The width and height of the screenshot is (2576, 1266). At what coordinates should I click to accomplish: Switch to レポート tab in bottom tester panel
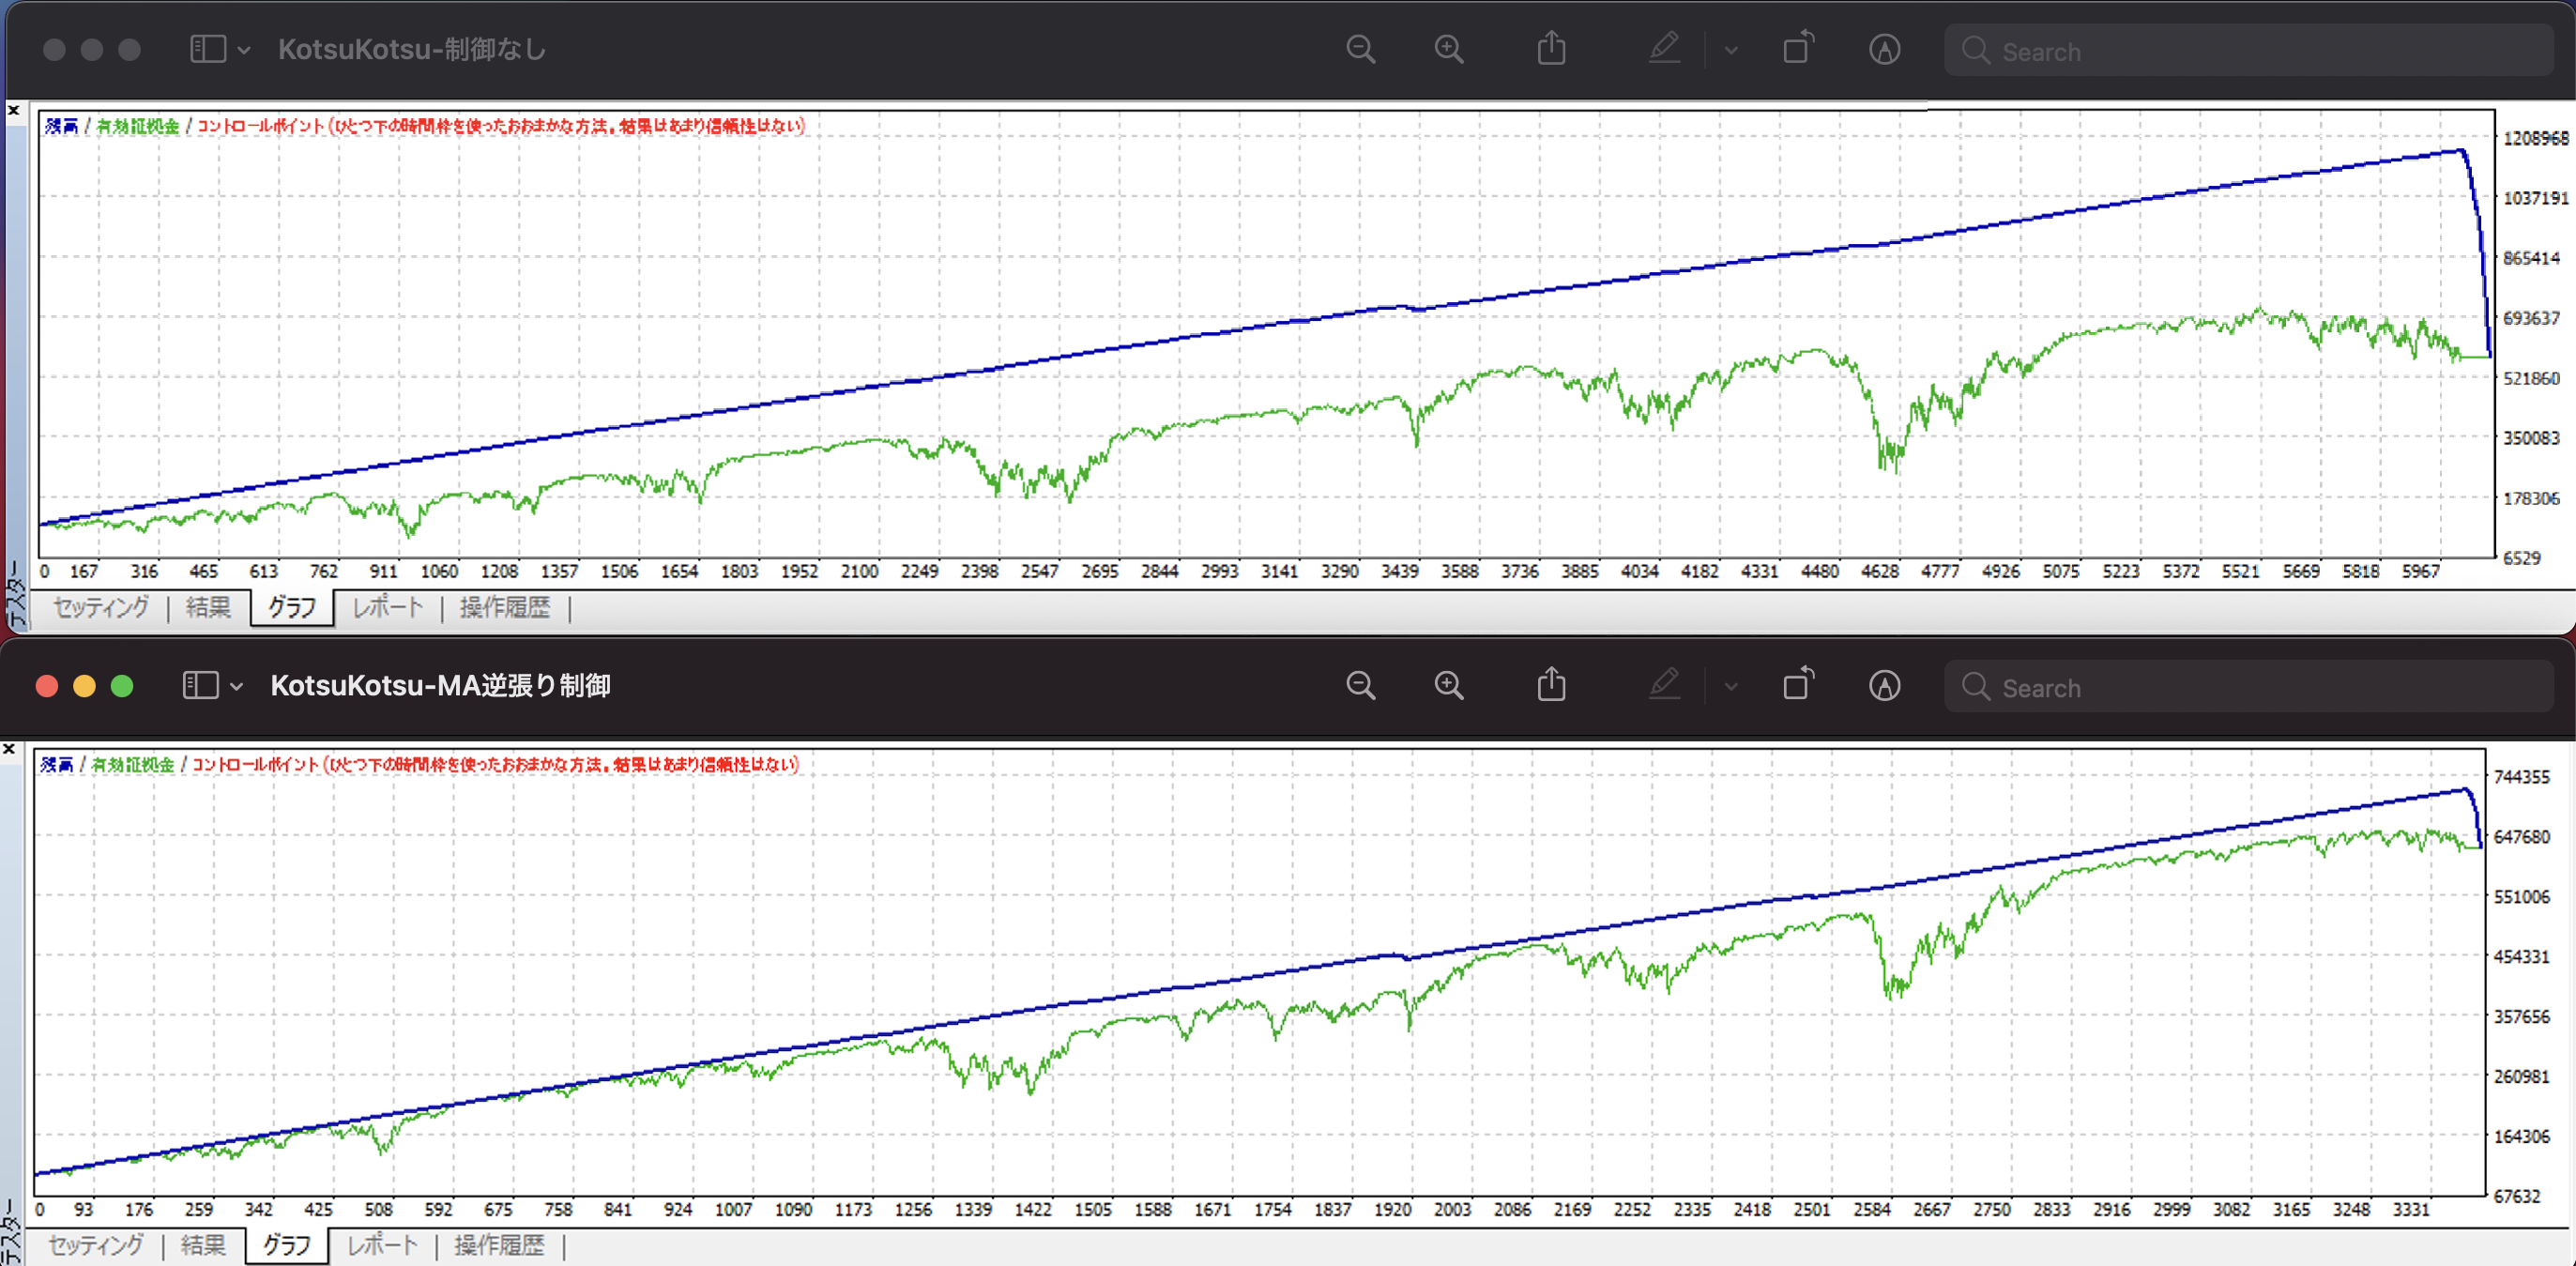[x=381, y=1246]
